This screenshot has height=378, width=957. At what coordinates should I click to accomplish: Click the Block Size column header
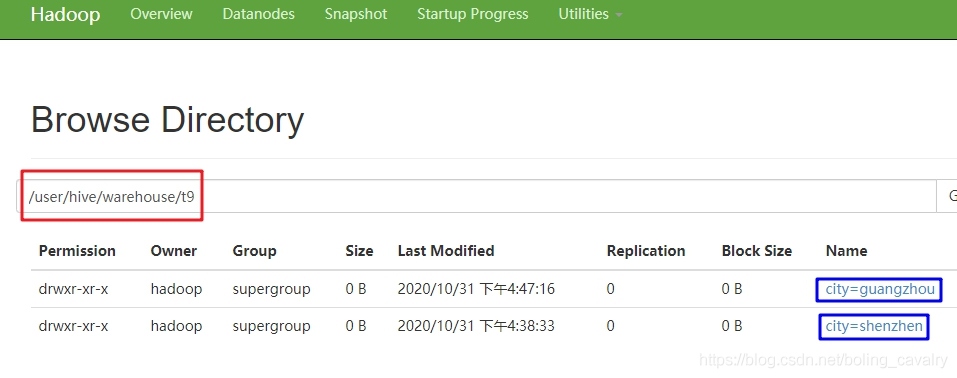point(757,251)
